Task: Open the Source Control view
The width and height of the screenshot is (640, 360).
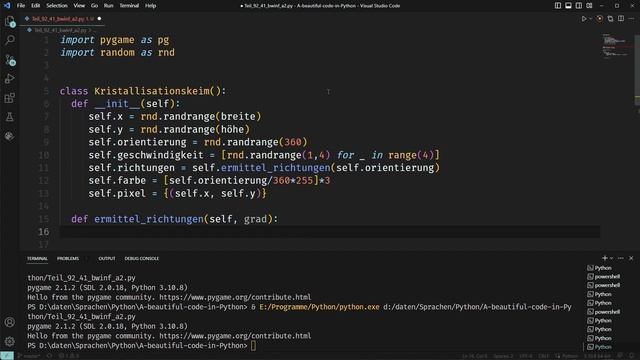Action: 10,60
